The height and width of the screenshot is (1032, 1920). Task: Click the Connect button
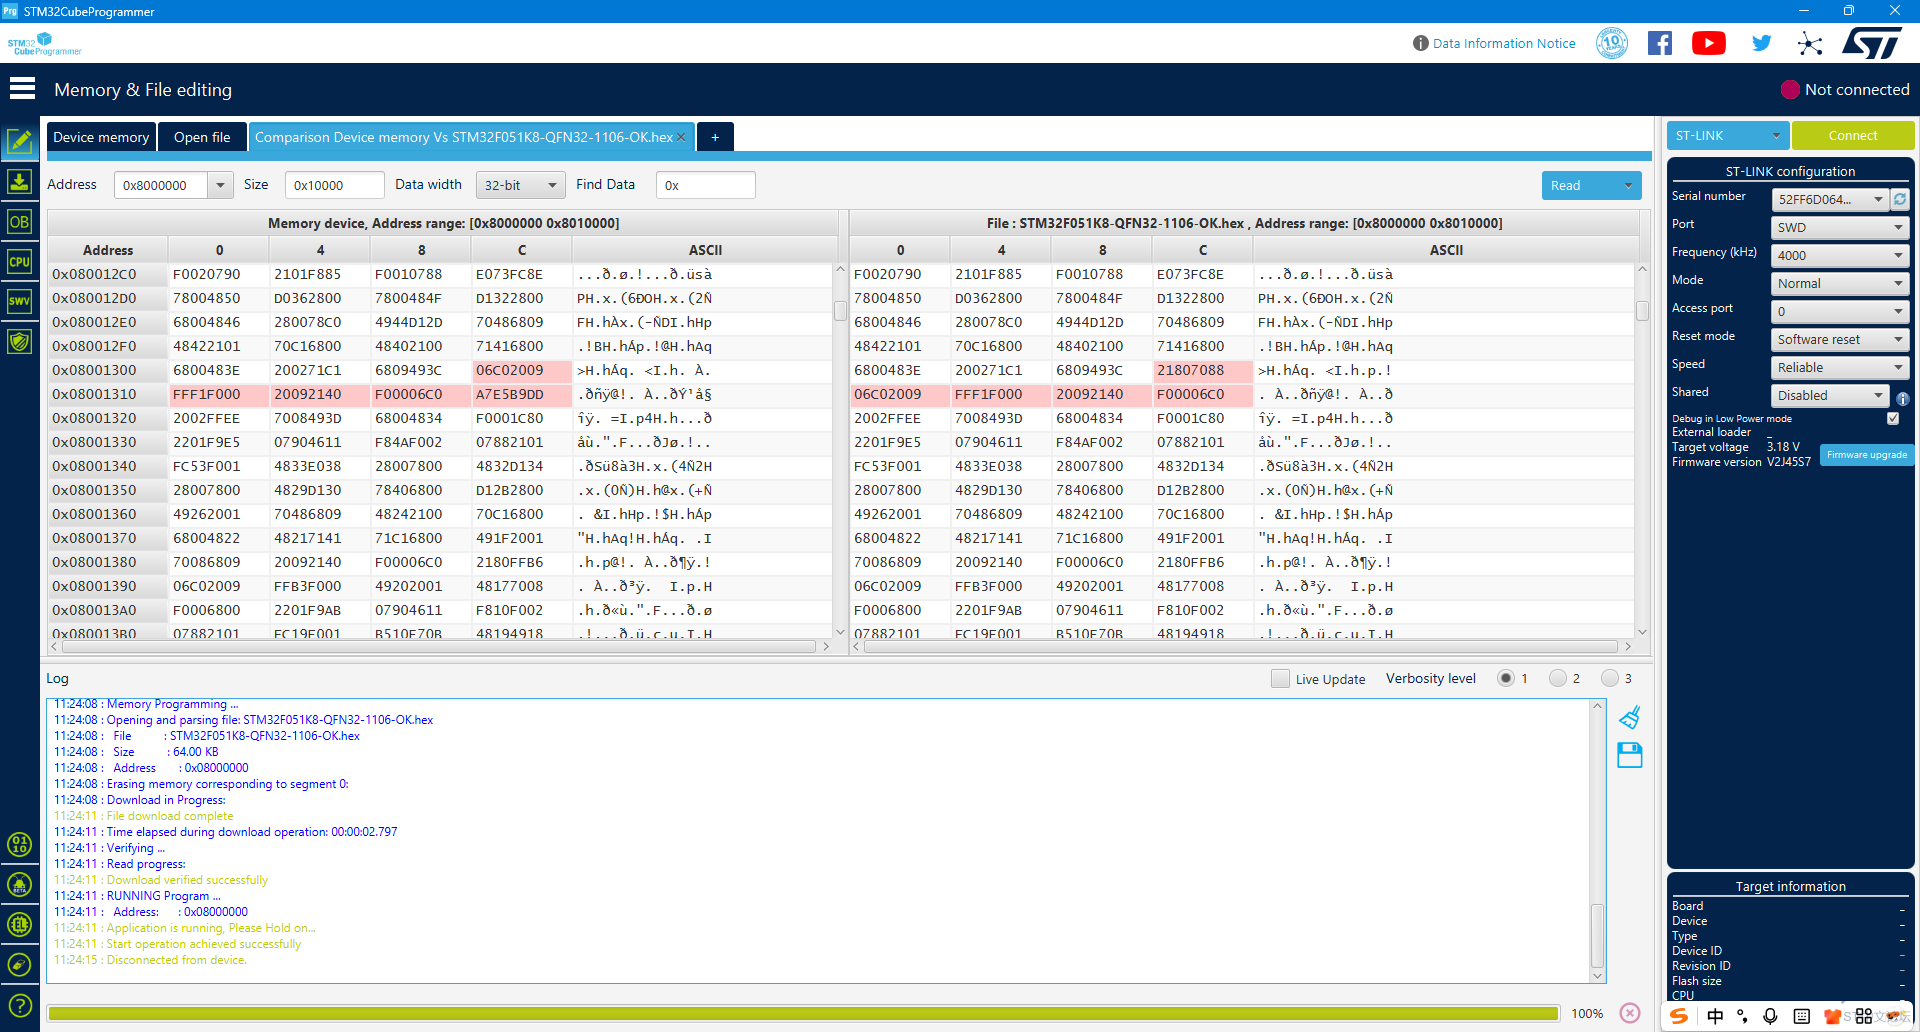(x=1853, y=135)
